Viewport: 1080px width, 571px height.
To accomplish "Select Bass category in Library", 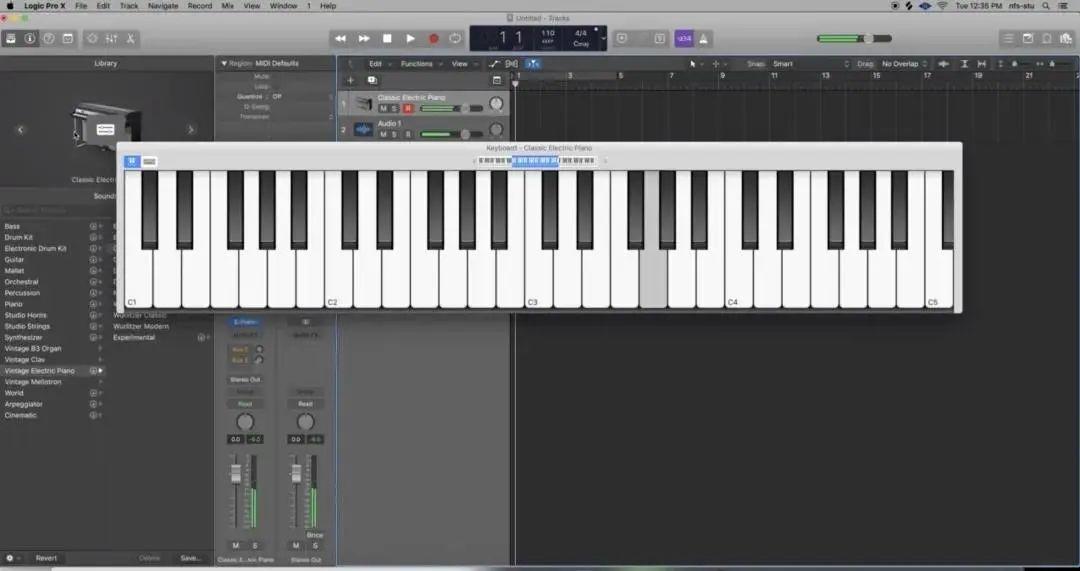I will 12,226.
